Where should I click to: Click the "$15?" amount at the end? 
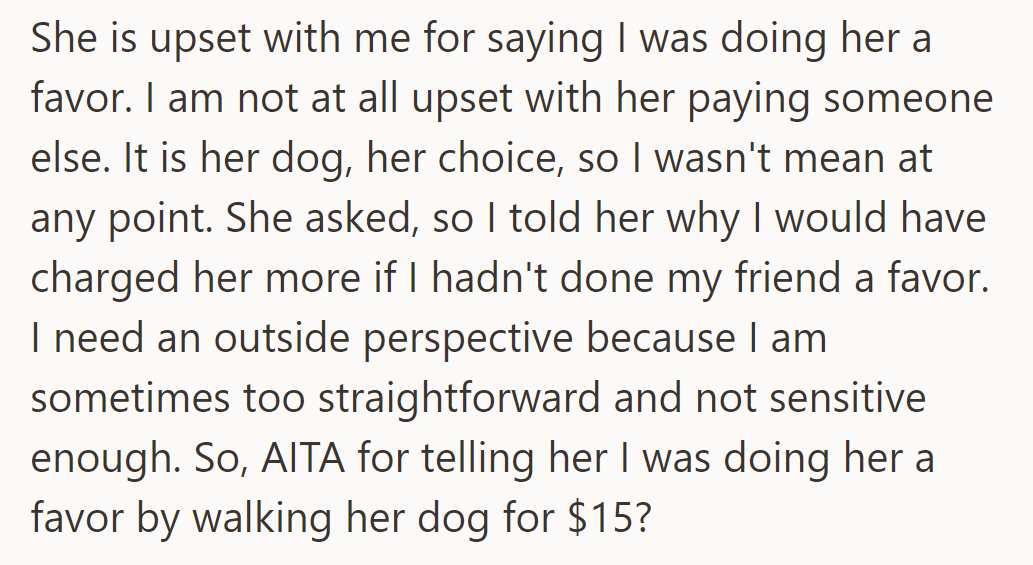click(609, 518)
